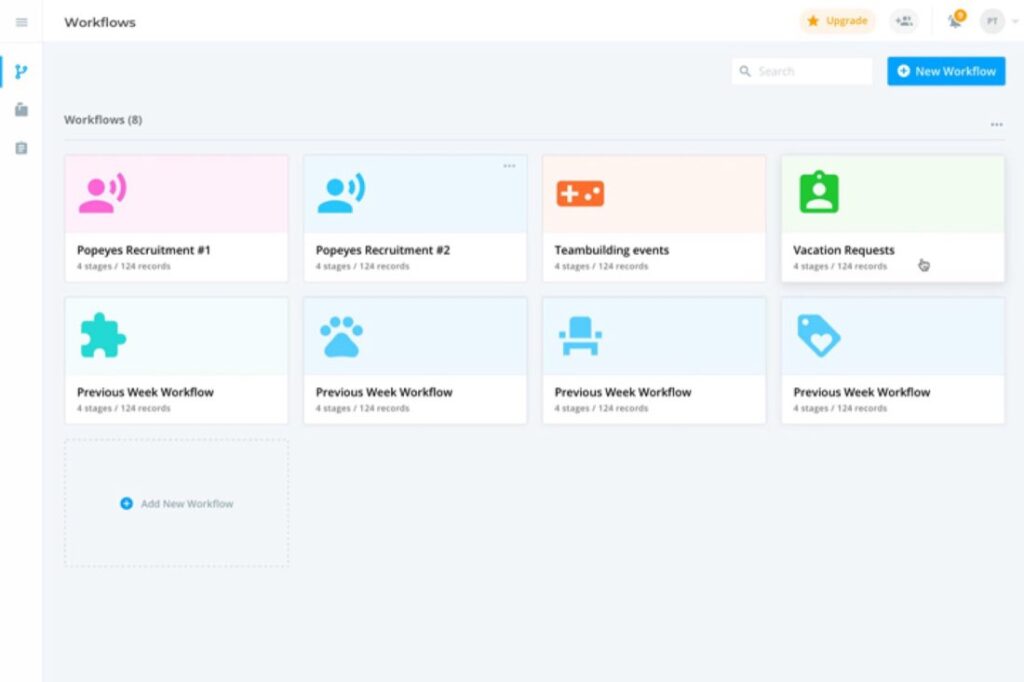Image resolution: width=1024 pixels, height=682 pixels.
Task: Open the Workflows section options menu
Action: [x=996, y=124]
